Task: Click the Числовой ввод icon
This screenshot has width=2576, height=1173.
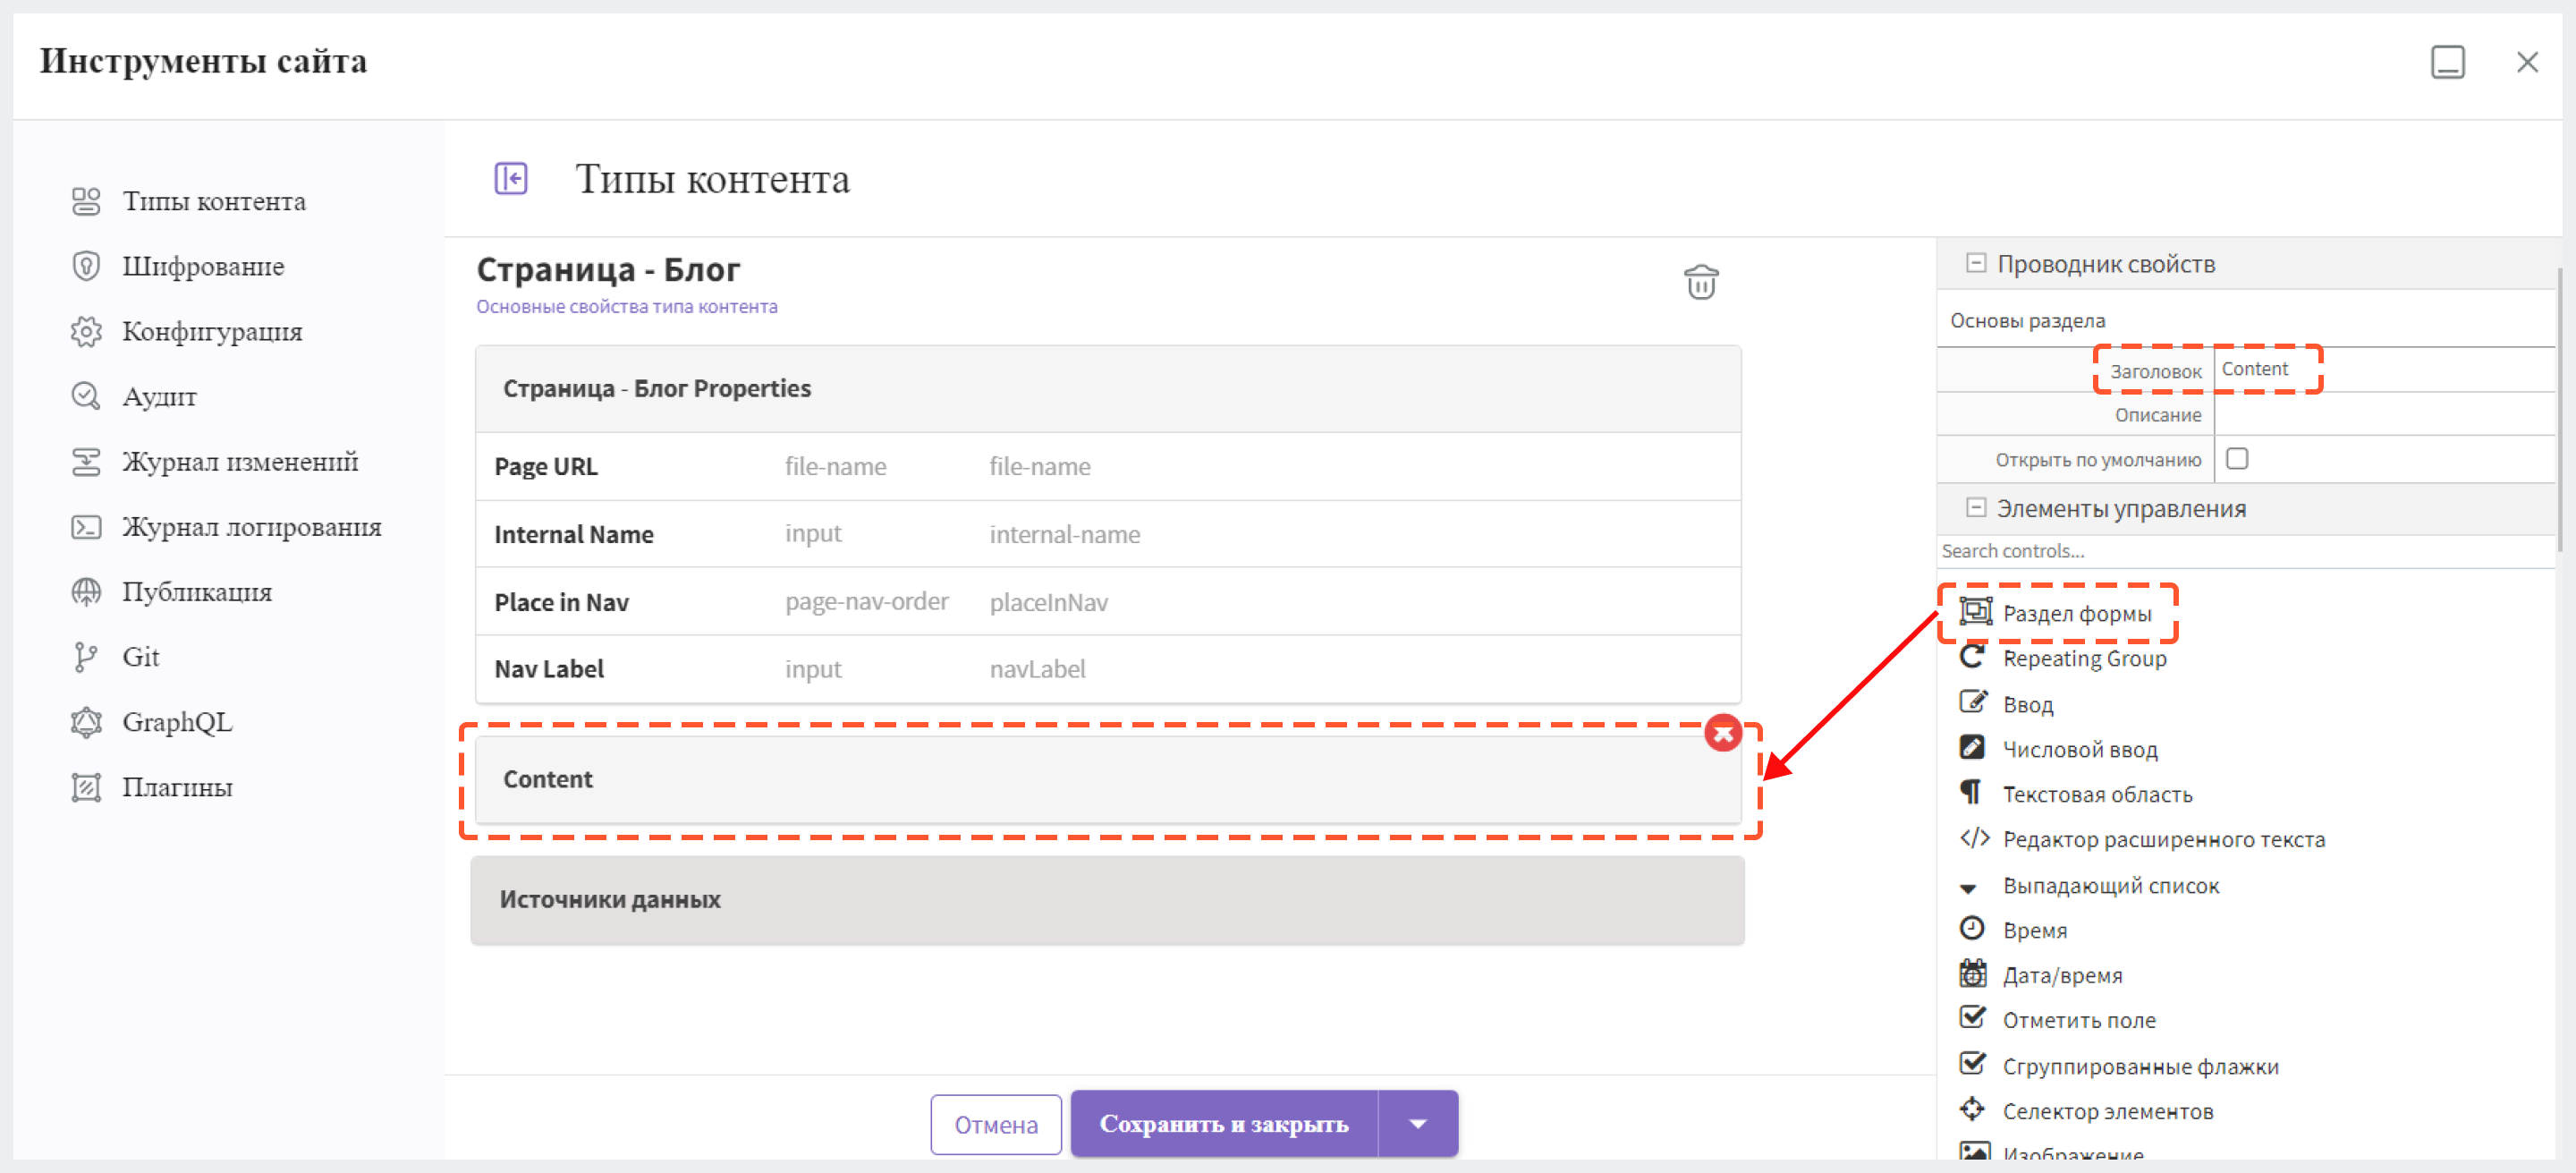Action: (1972, 748)
